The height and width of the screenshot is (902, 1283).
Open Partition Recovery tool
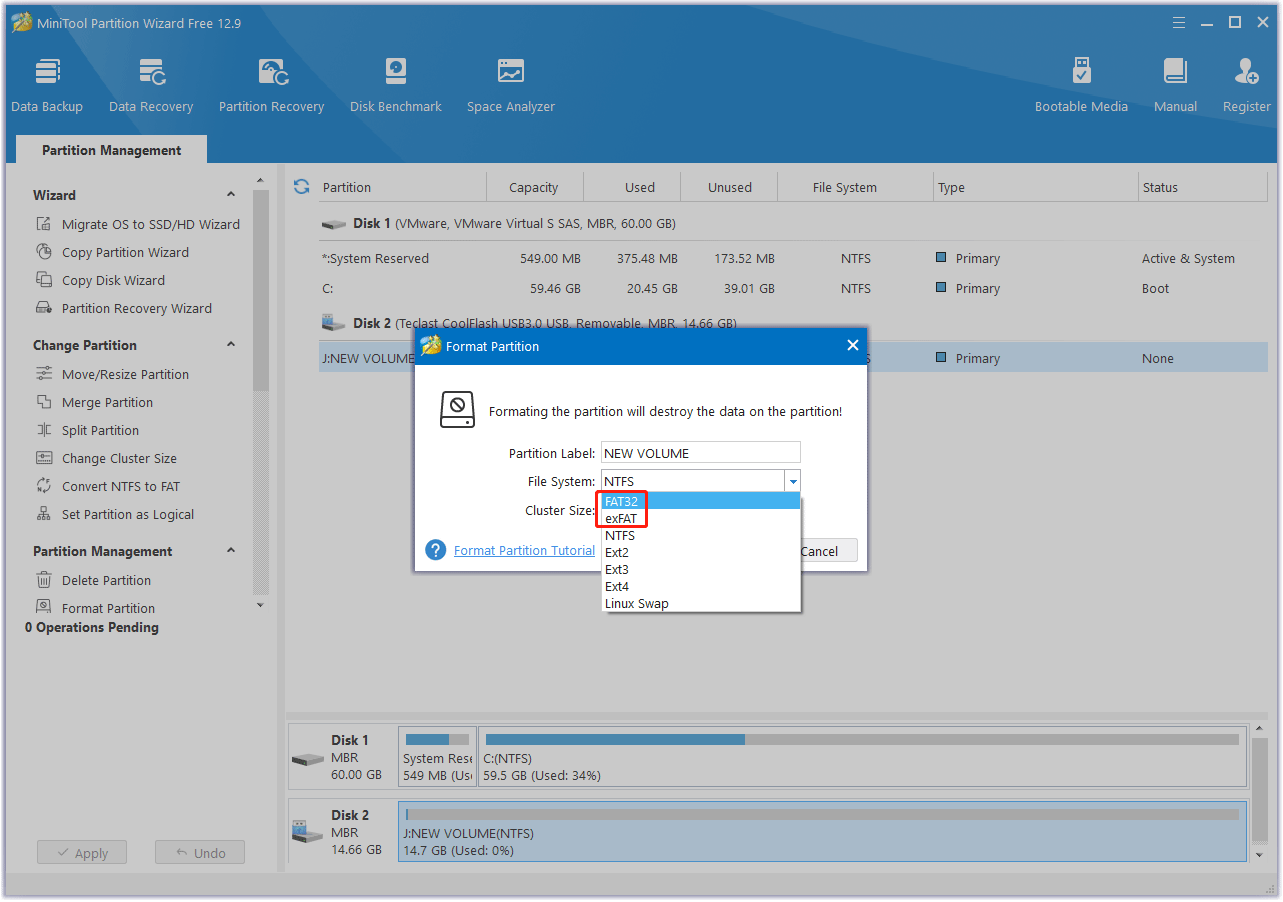coord(271,85)
